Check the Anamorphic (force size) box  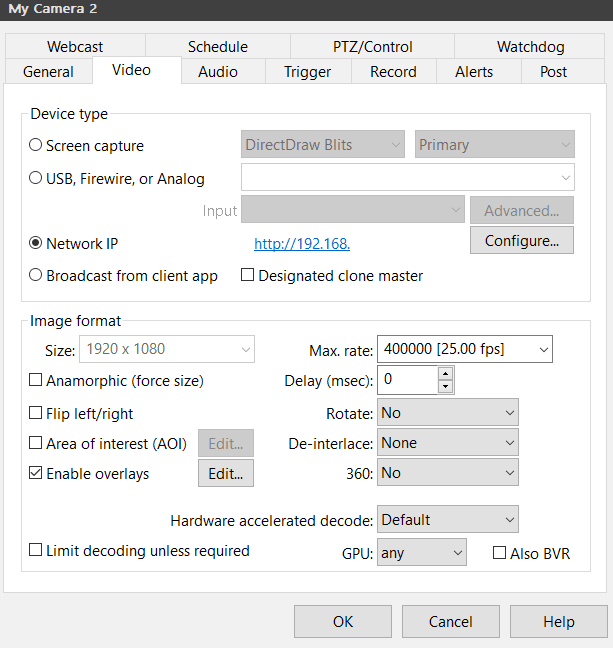(x=36, y=380)
